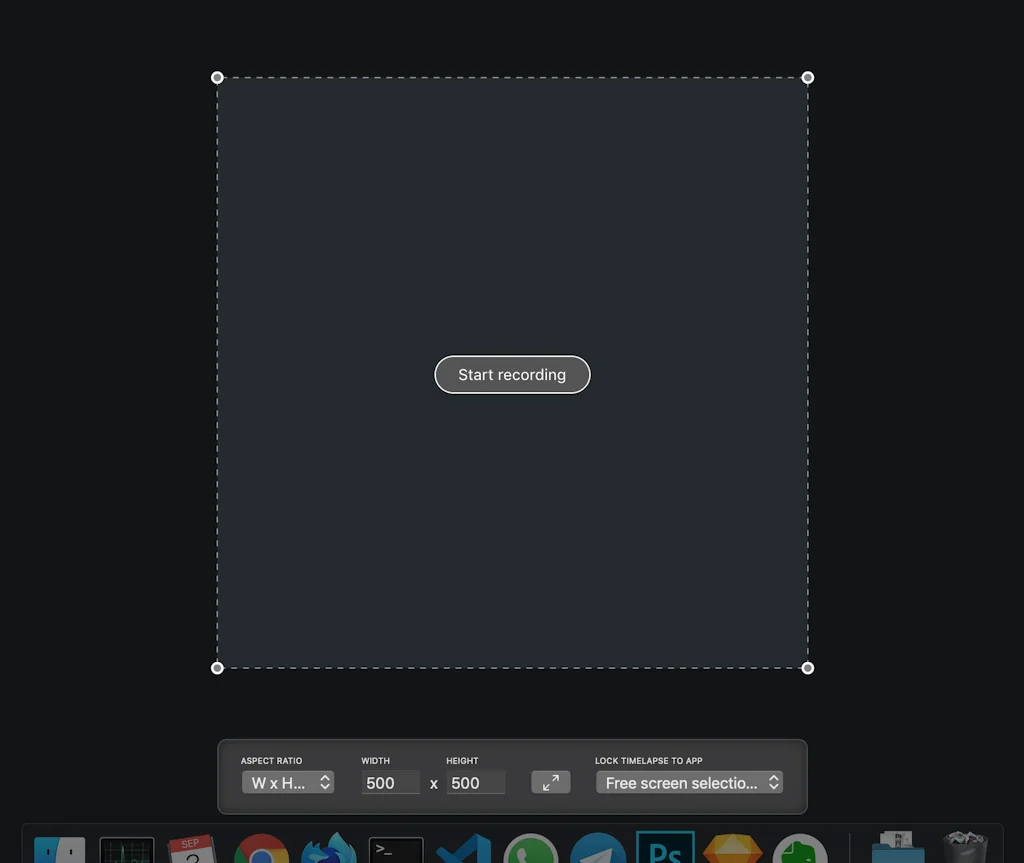The height and width of the screenshot is (863, 1024).
Task: Launch Telegram from the dock
Action: 597,850
